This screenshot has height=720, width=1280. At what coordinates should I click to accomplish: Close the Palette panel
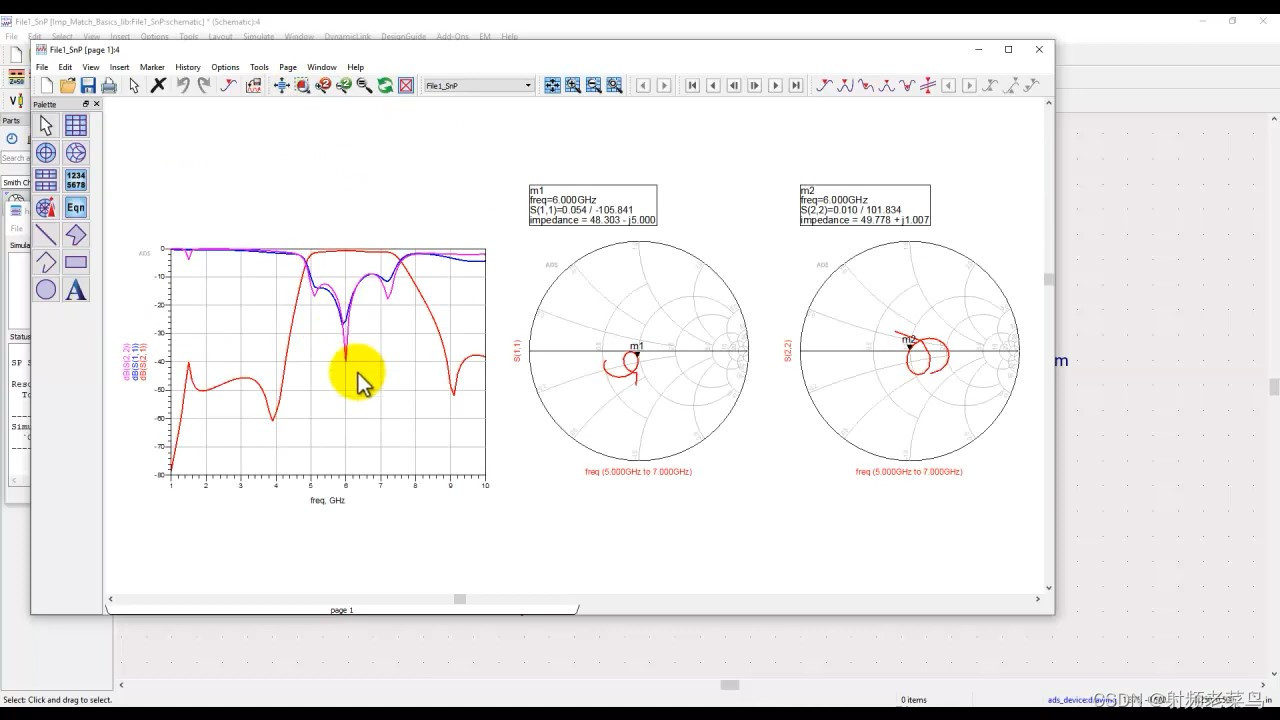tap(97, 104)
